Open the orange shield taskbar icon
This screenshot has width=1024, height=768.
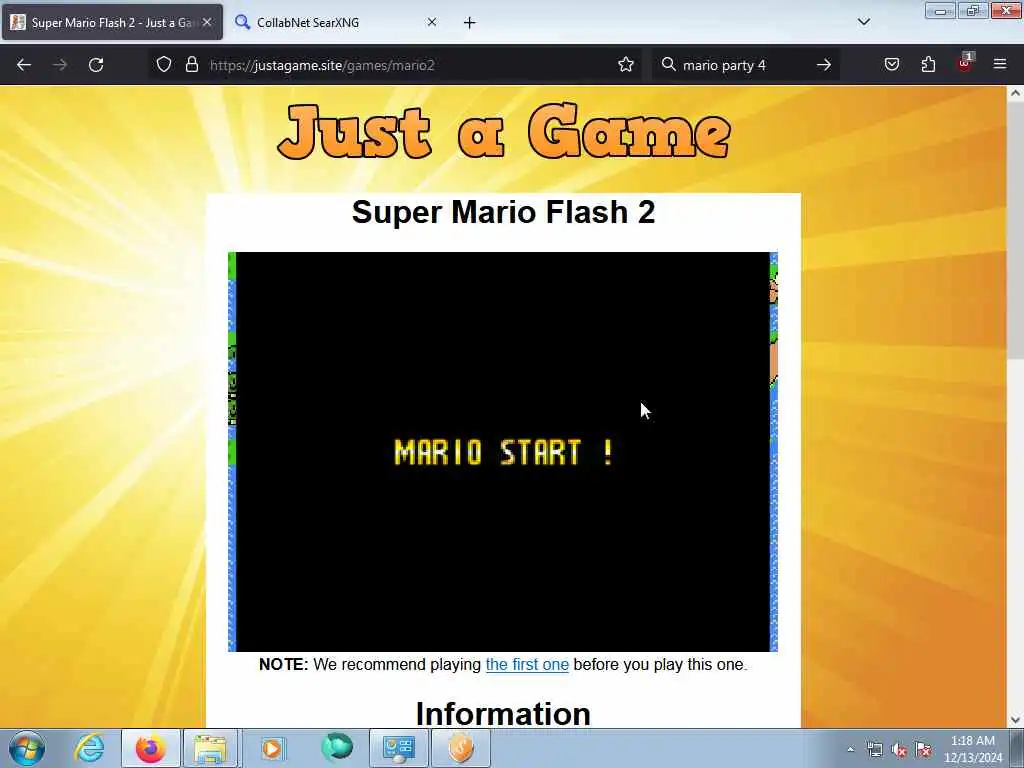coord(460,748)
